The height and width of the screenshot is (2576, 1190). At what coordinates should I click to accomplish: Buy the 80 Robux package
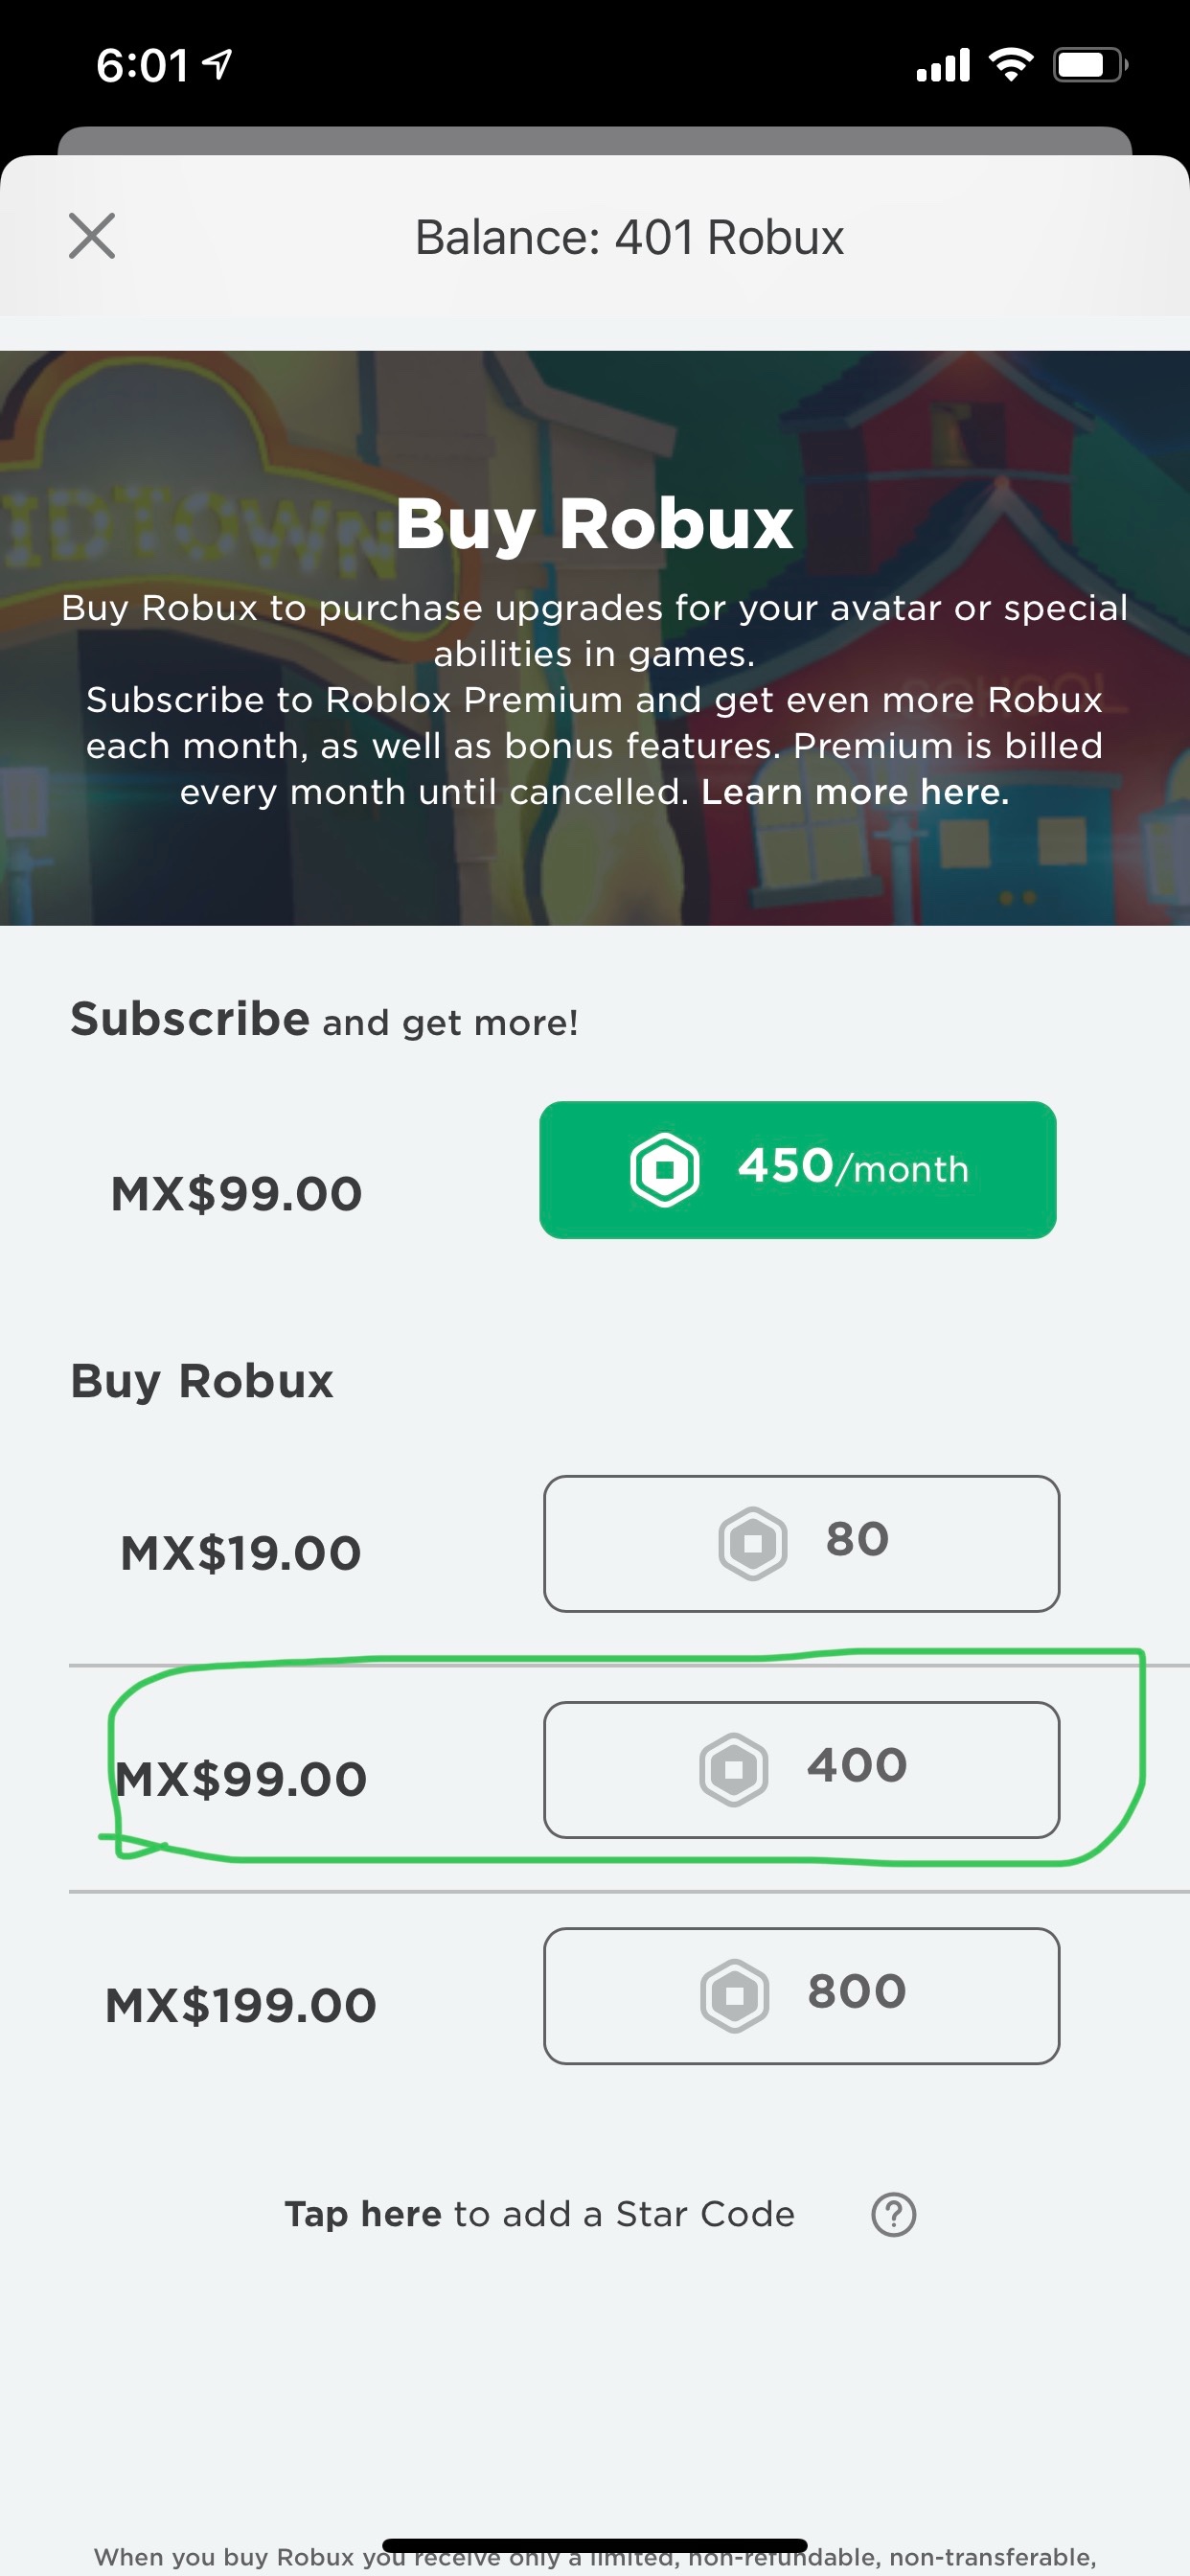pyautogui.click(x=801, y=1543)
